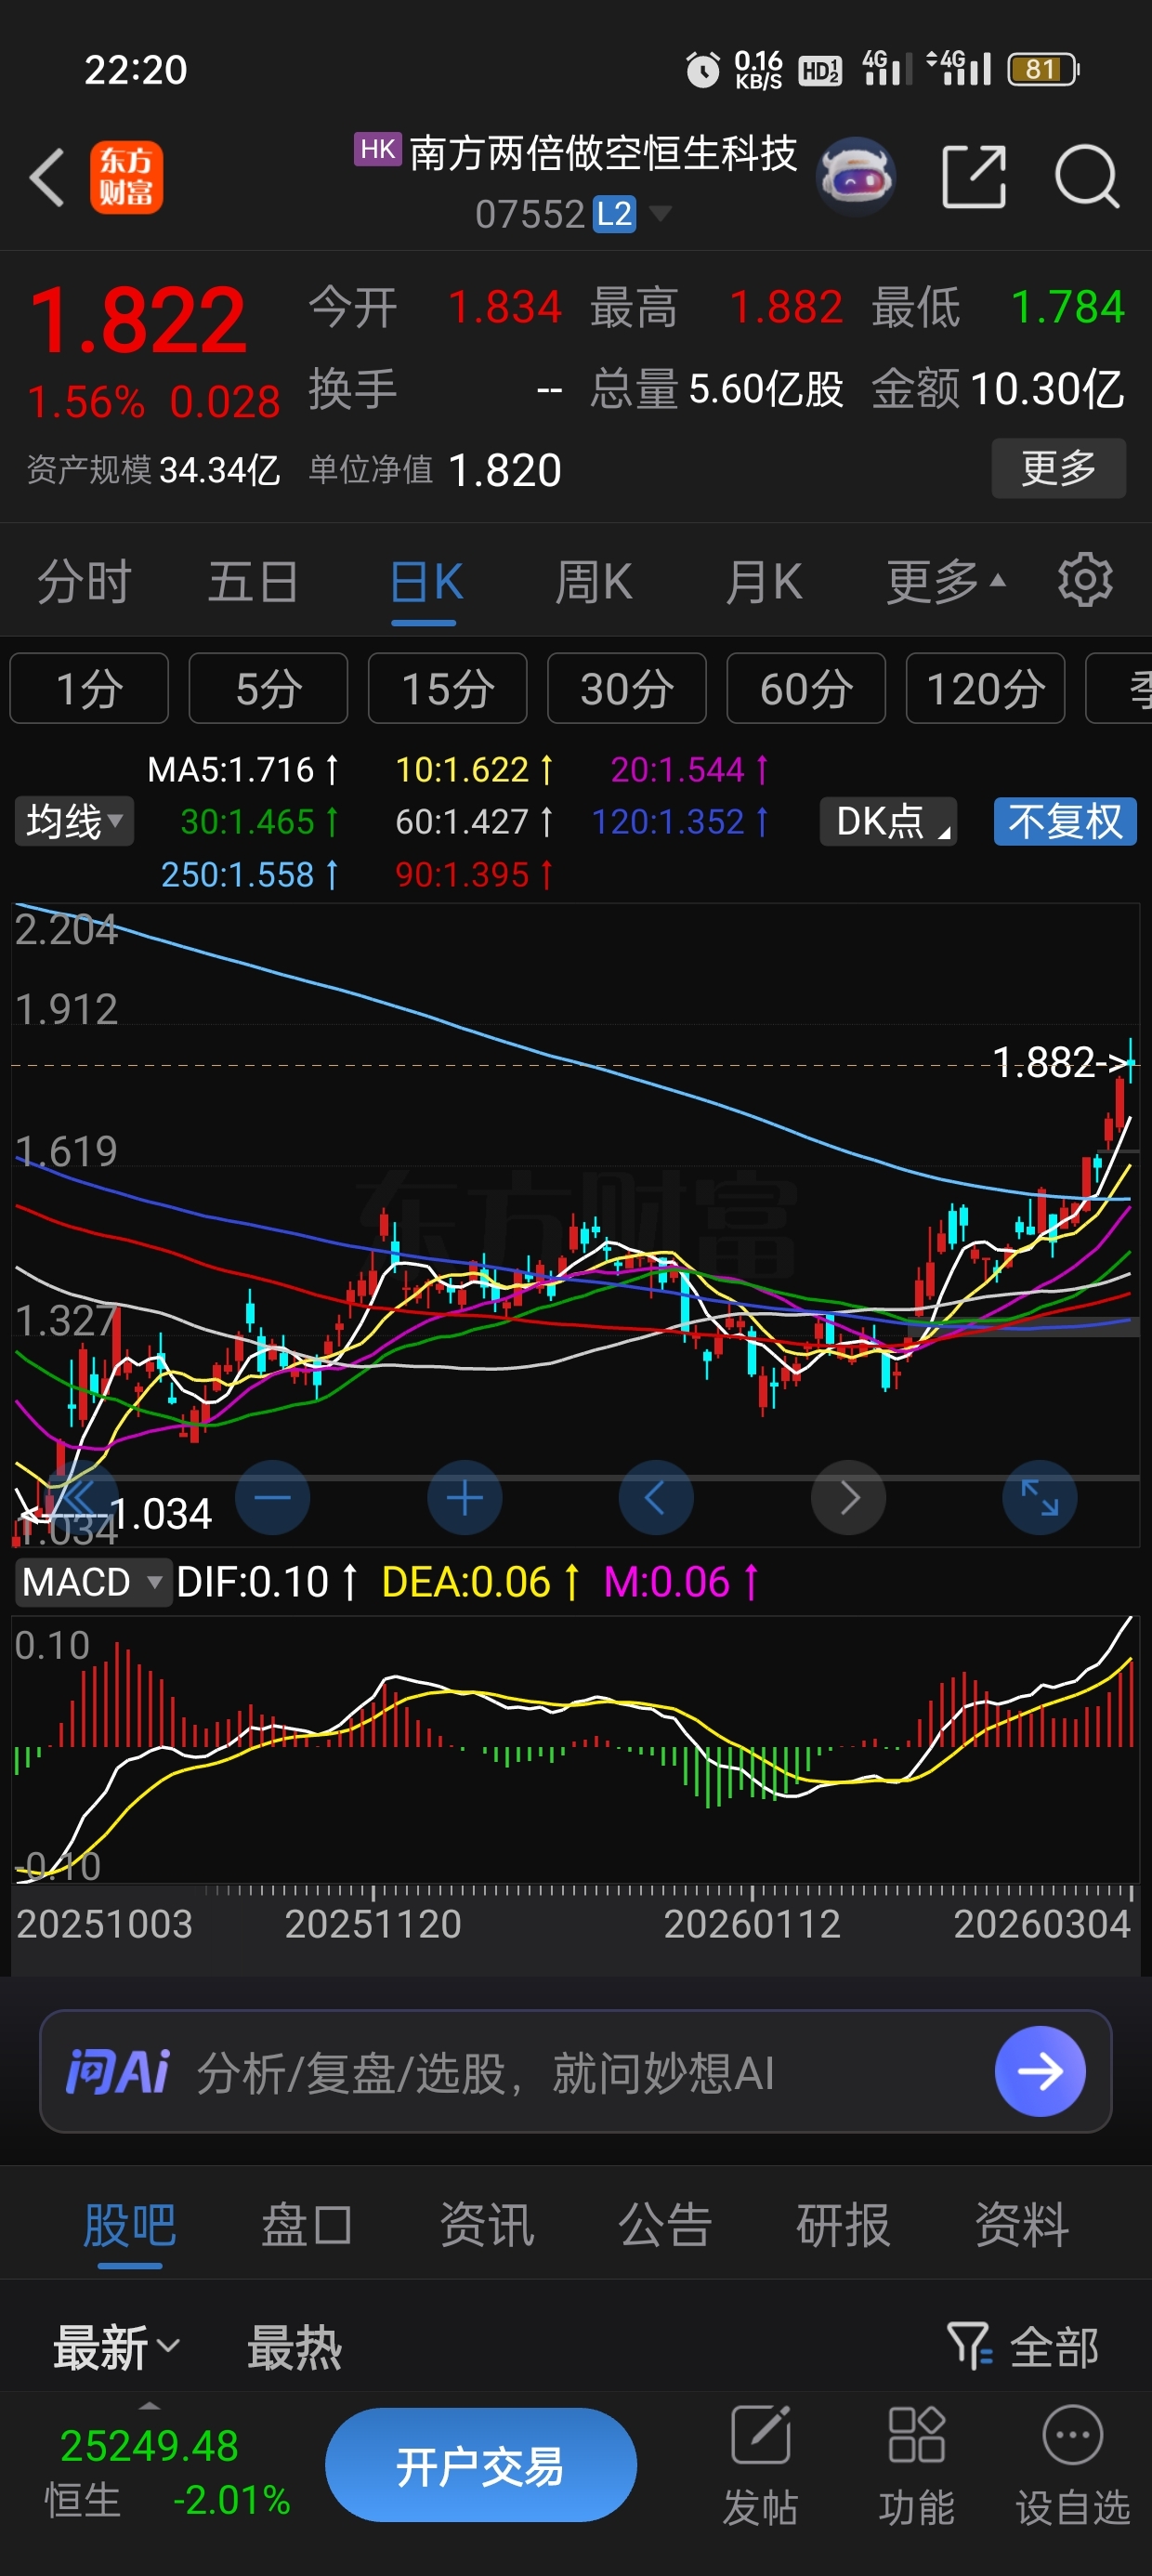The image size is (1152, 2576).
Task: Move chart right with arrow button
Action: pos(848,1497)
